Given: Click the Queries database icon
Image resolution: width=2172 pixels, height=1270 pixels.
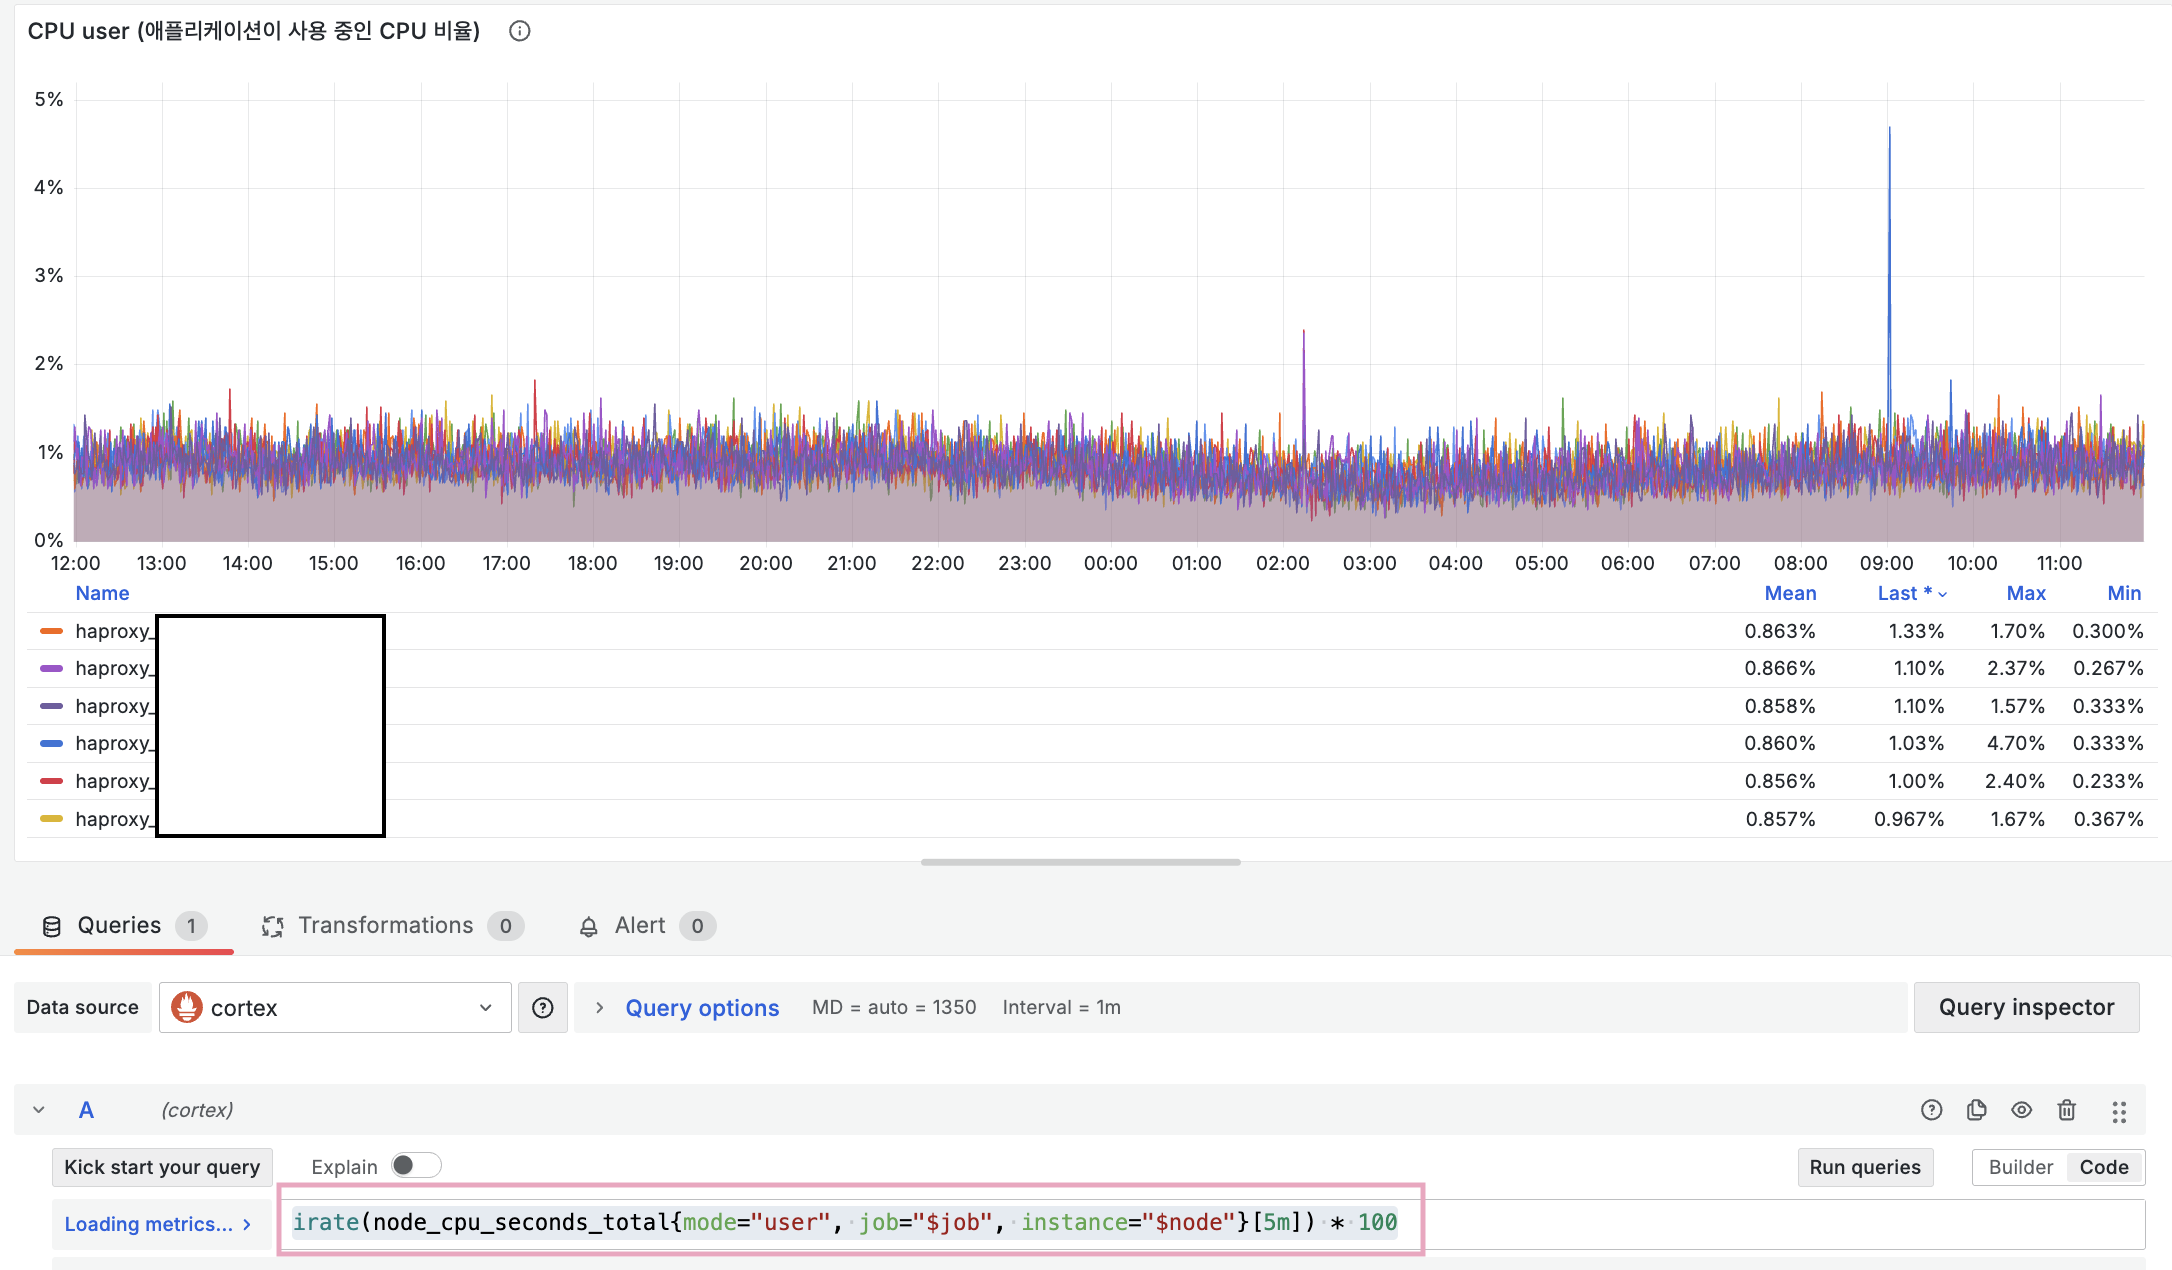Looking at the screenshot, I should coord(52,927).
